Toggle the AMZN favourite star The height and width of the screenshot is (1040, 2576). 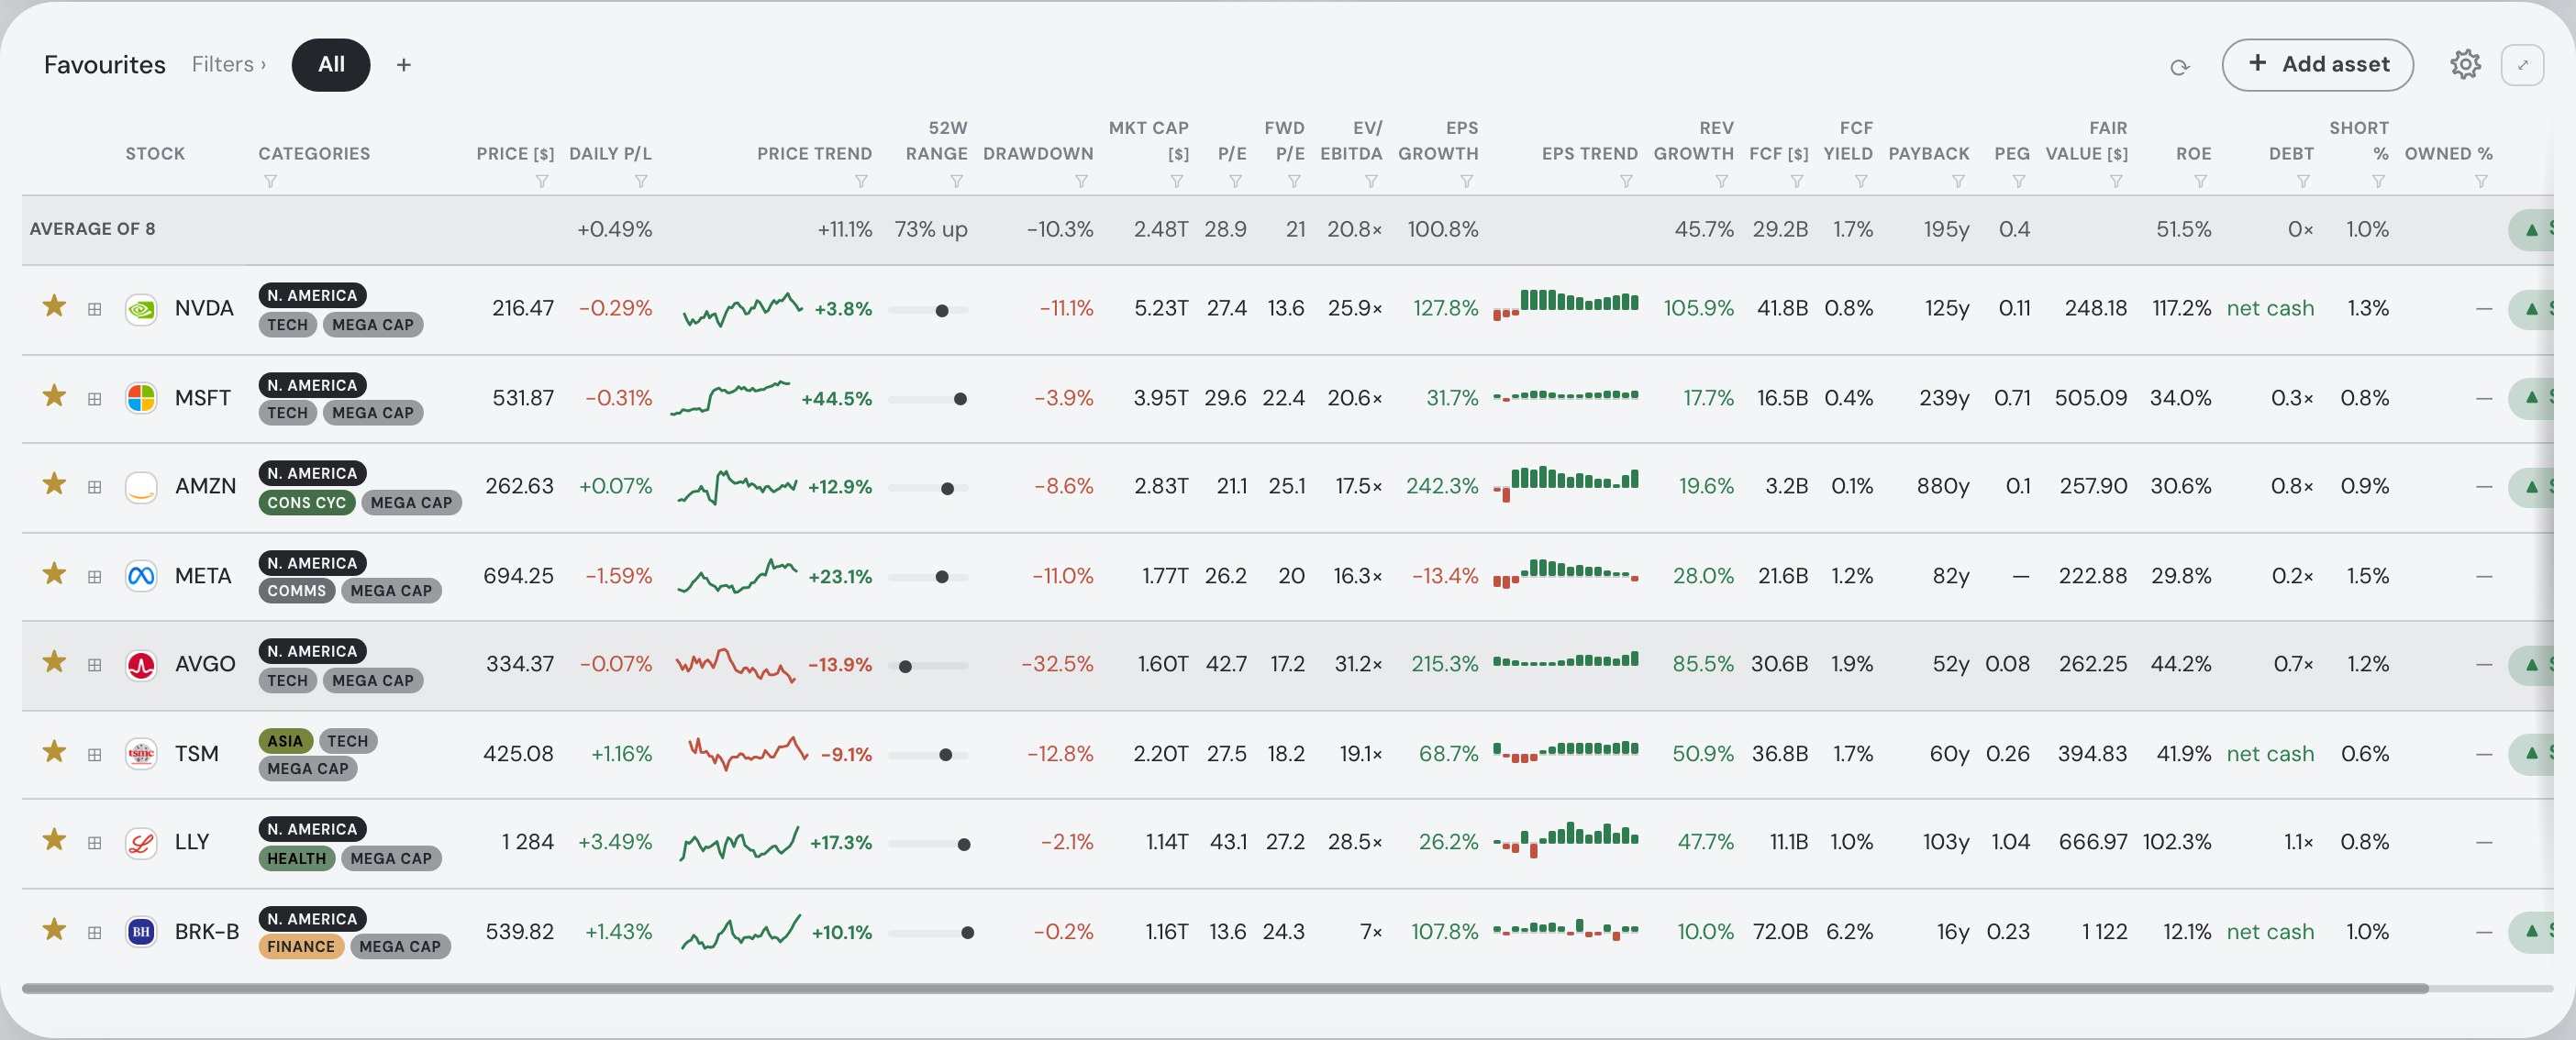(x=54, y=484)
